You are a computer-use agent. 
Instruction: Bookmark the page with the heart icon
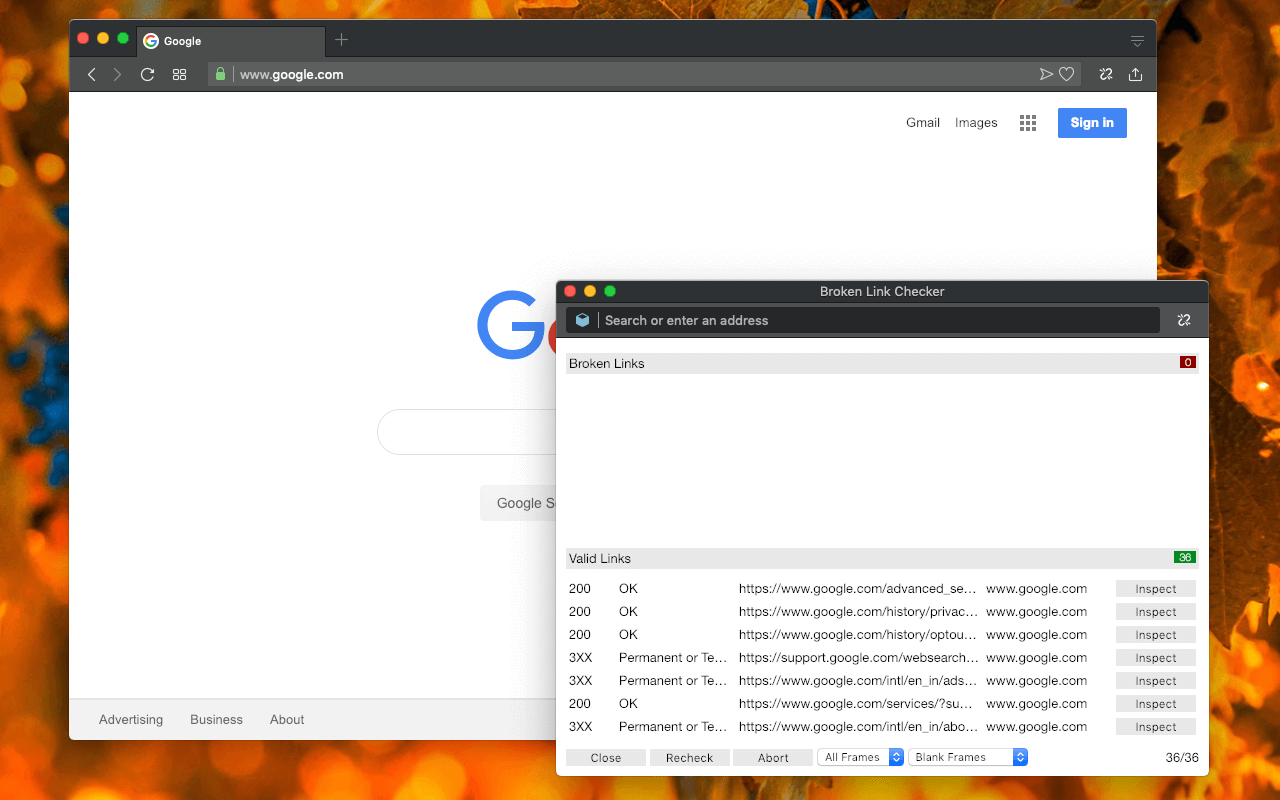point(1067,74)
